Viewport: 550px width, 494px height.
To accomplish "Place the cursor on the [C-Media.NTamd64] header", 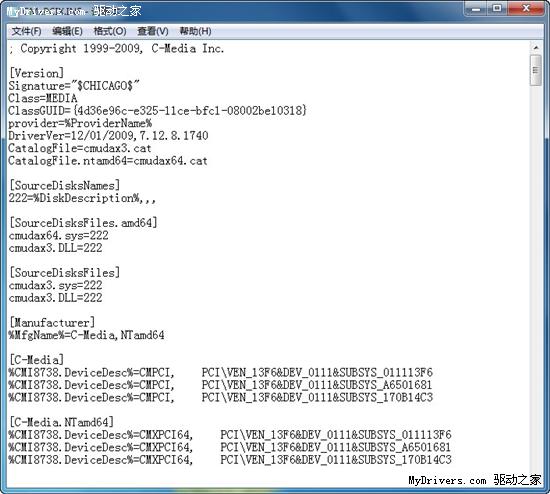I will (x=61, y=422).
